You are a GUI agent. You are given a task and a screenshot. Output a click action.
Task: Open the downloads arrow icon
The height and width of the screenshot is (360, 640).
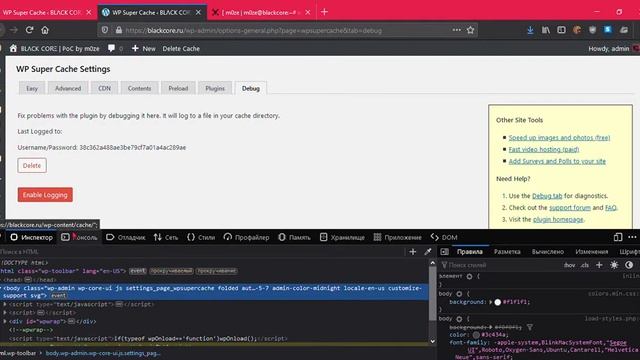[x=530, y=30]
